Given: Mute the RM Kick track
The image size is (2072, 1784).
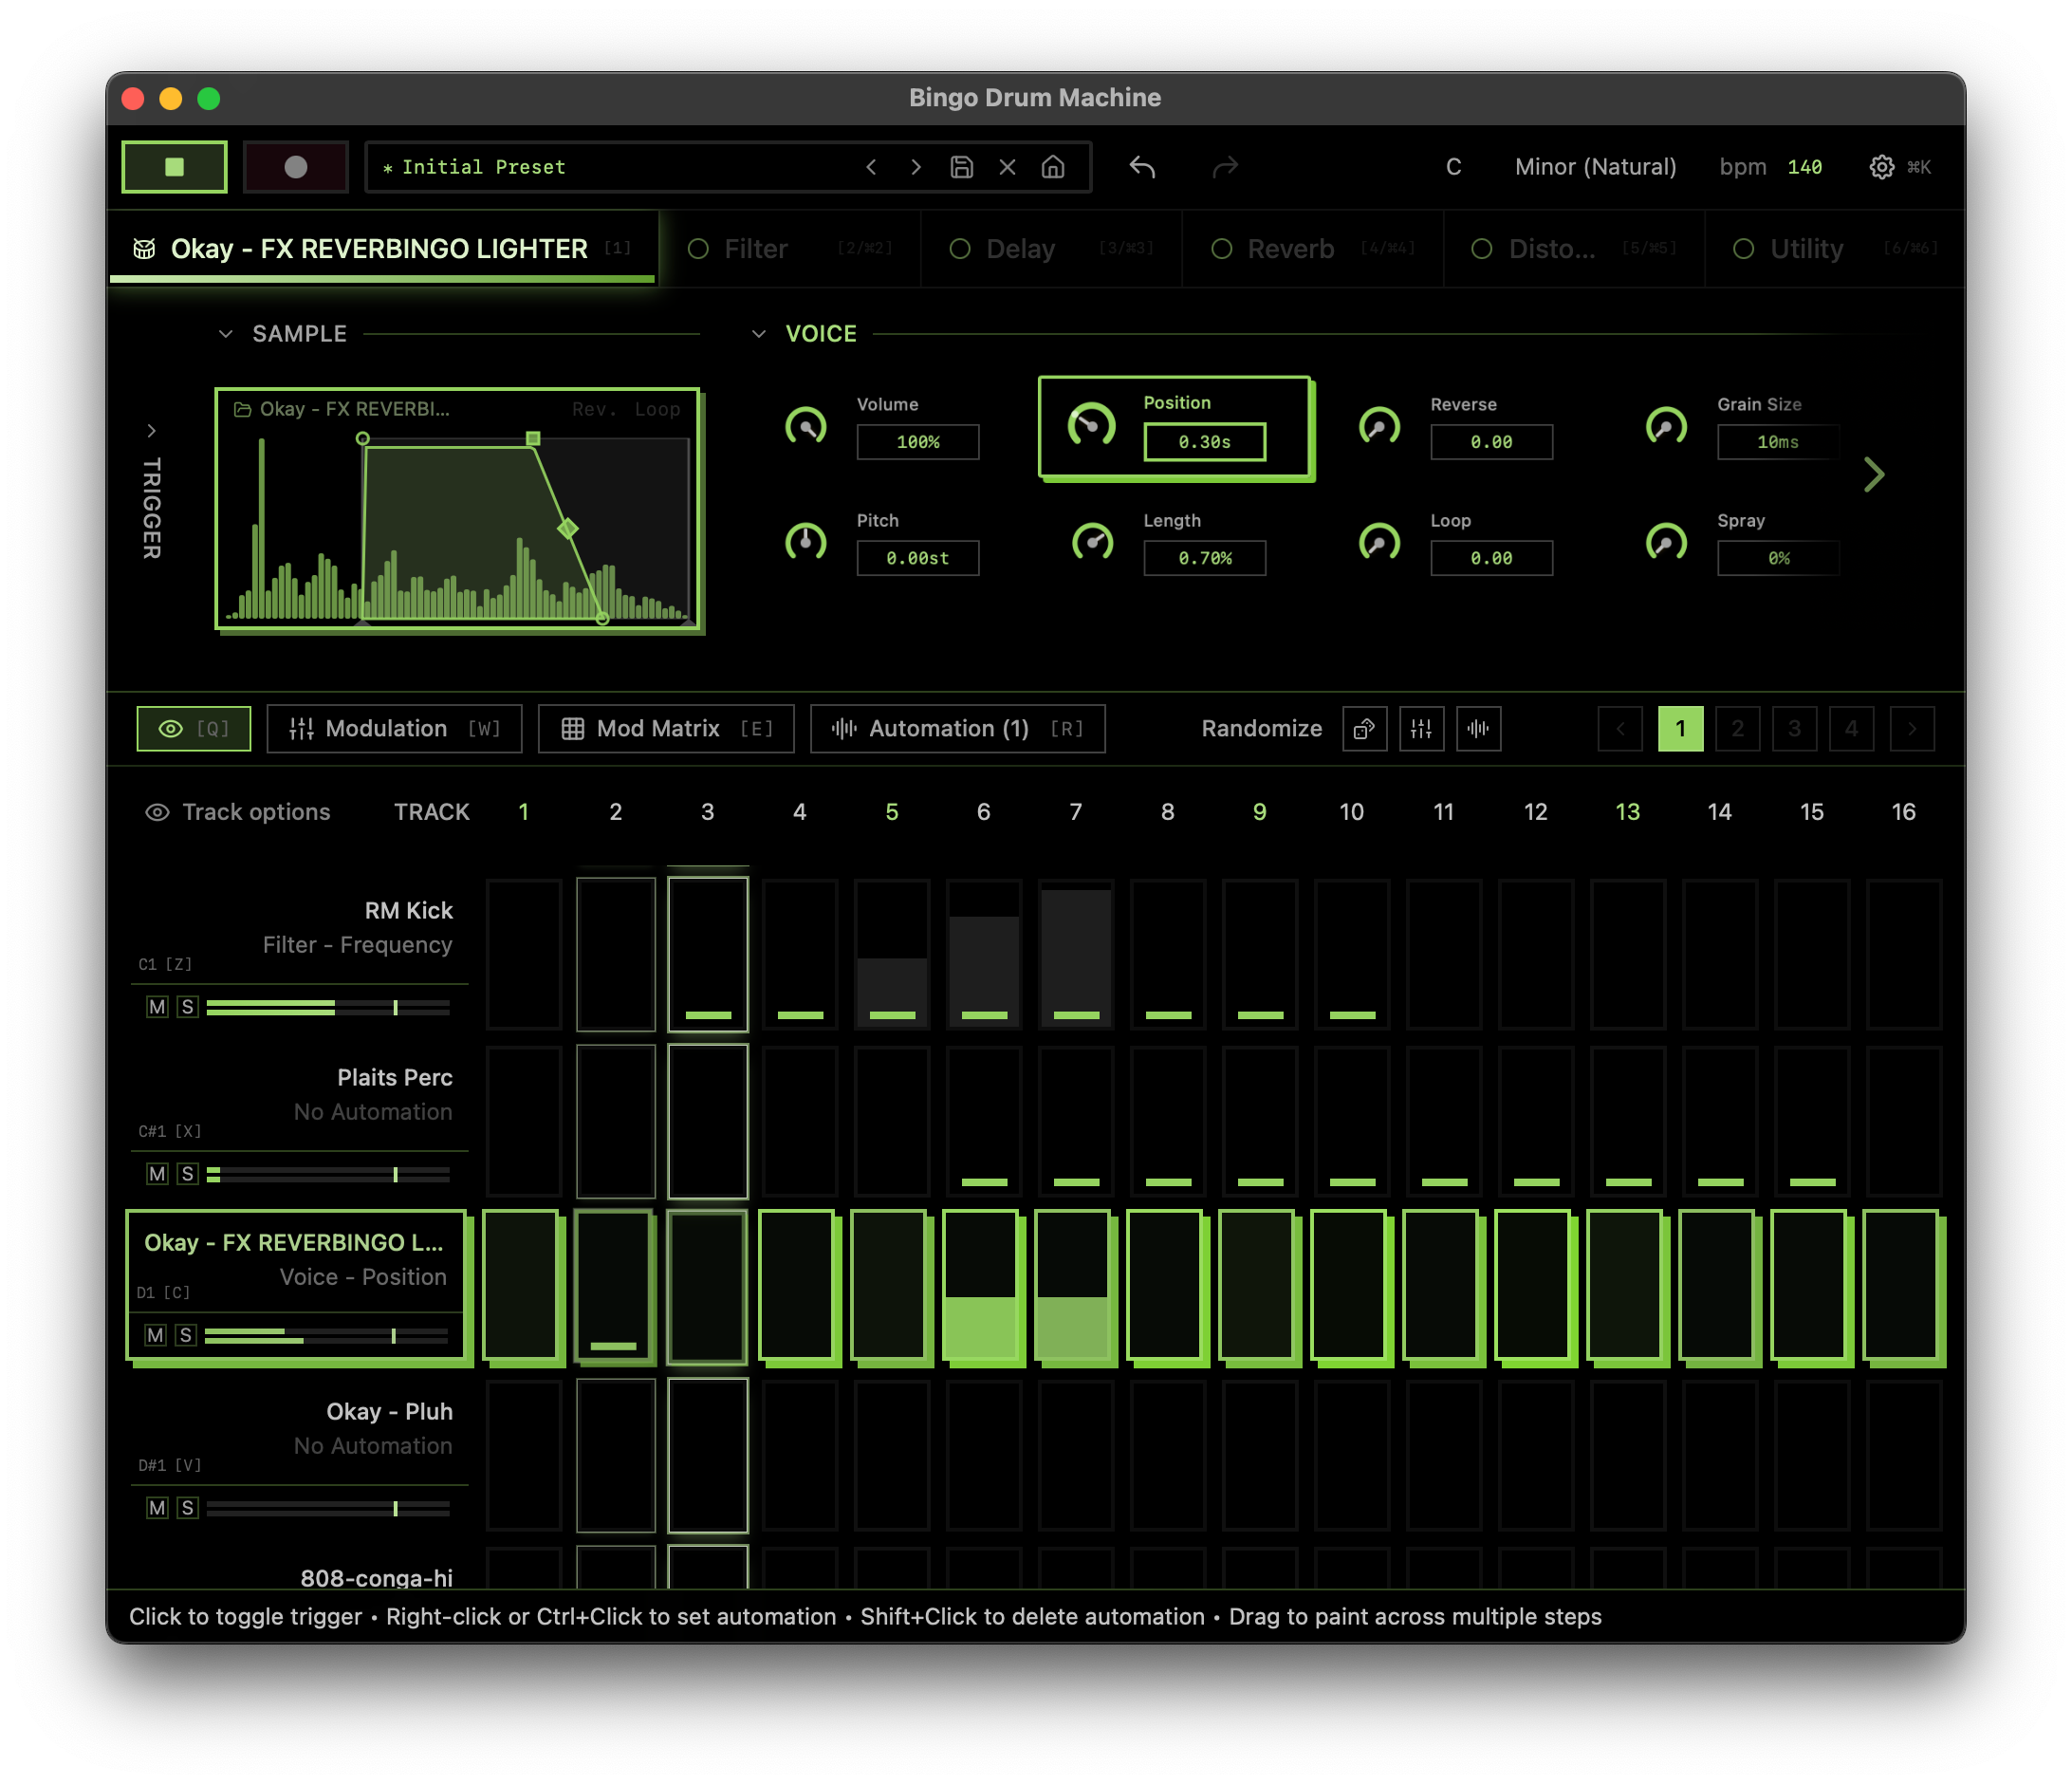Looking at the screenshot, I should [x=157, y=1007].
